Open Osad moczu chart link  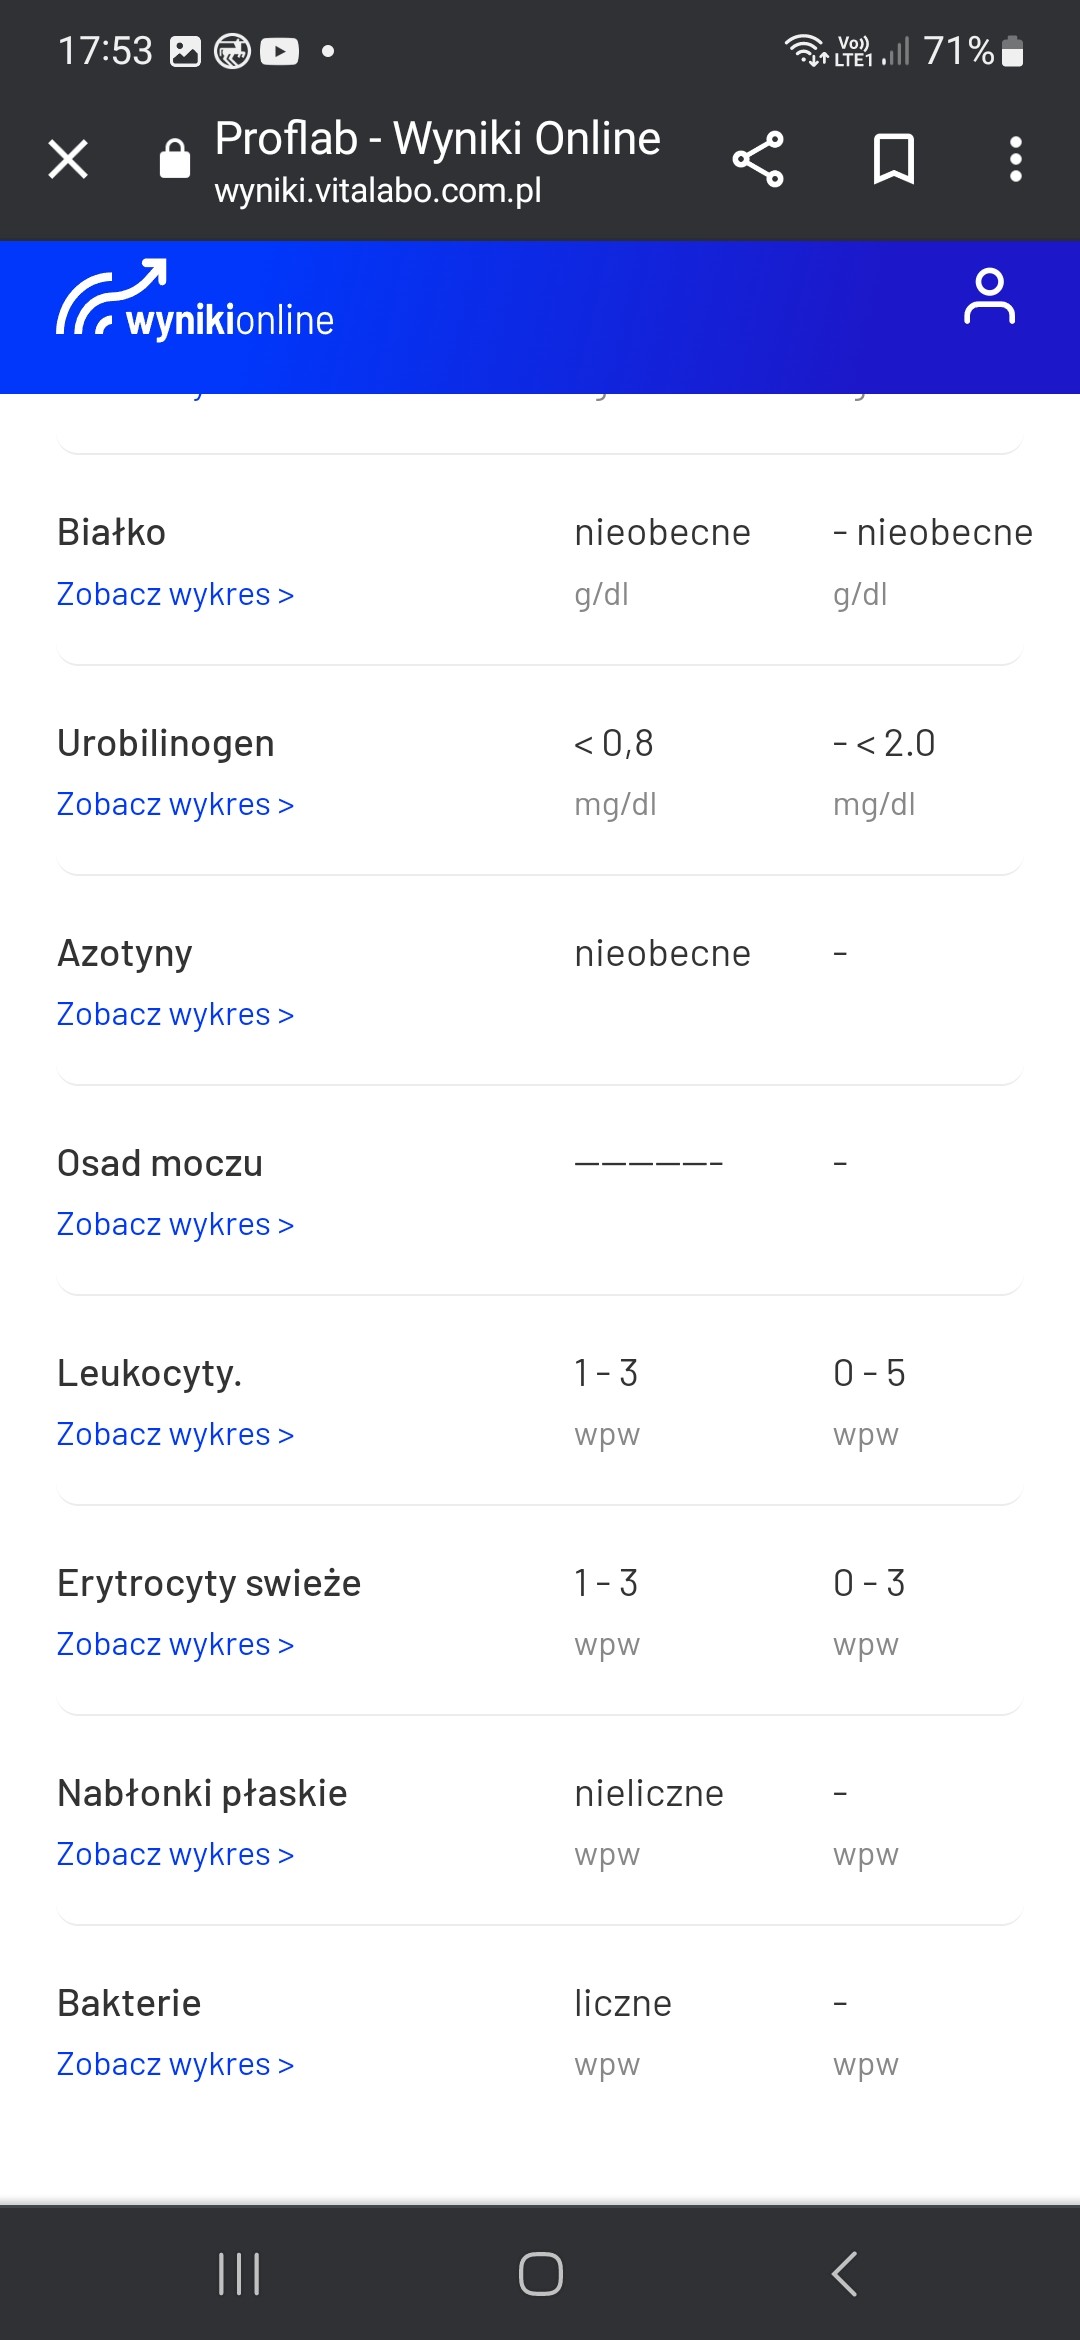(x=175, y=1225)
